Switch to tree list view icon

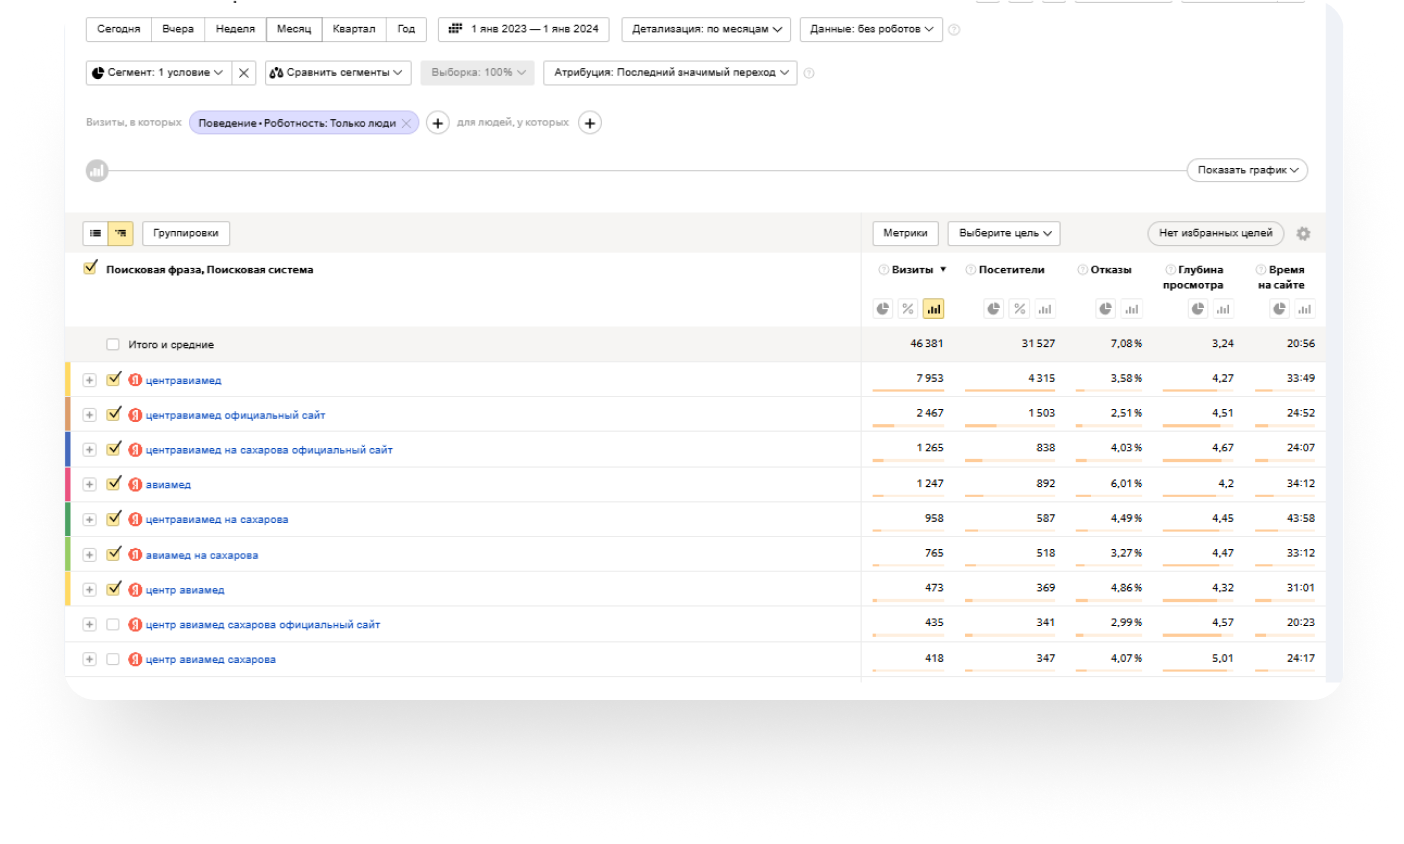click(120, 233)
